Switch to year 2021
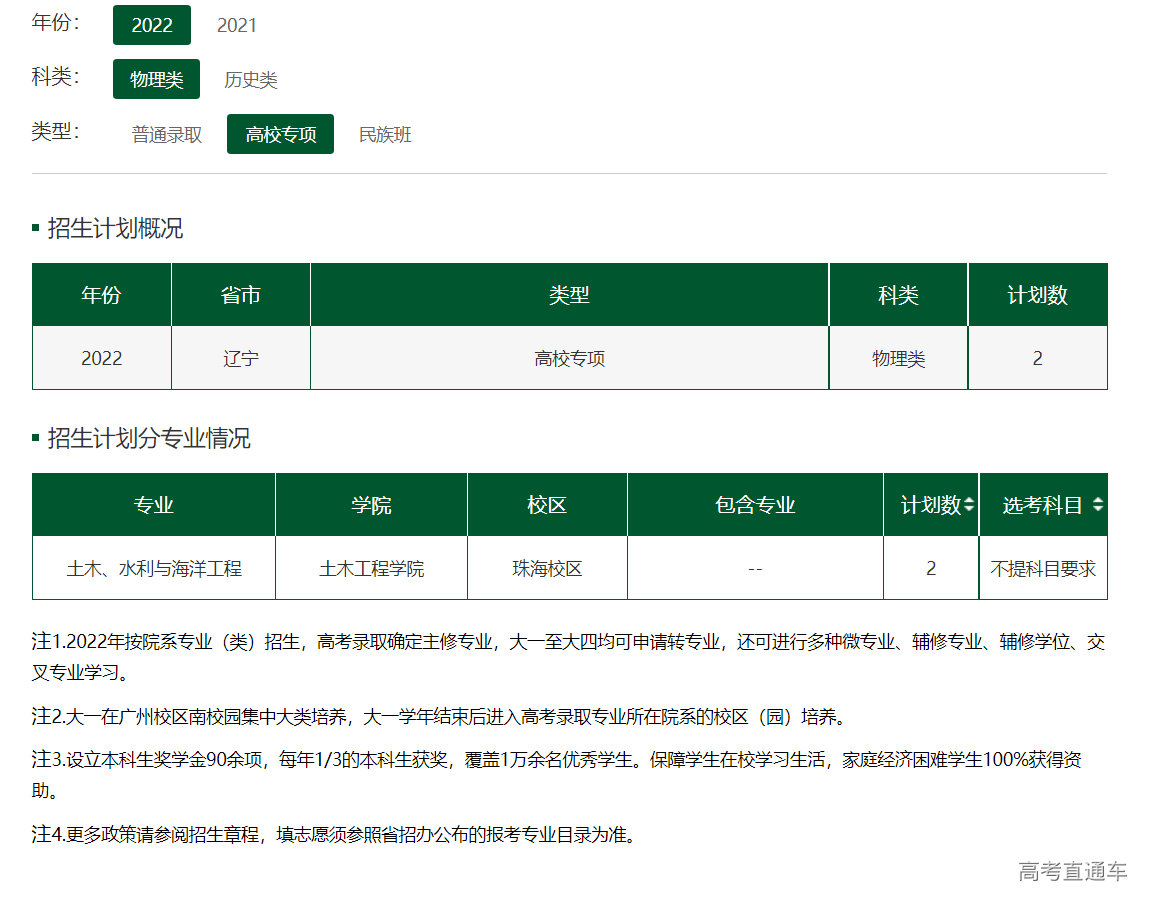This screenshot has width=1156, height=911. (x=237, y=25)
